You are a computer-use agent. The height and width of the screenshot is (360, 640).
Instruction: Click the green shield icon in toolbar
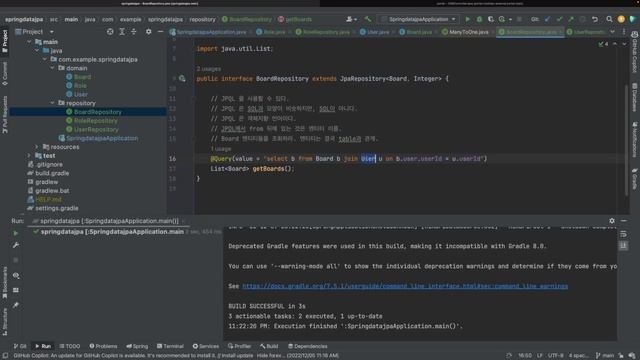click(x=632, y=19)
